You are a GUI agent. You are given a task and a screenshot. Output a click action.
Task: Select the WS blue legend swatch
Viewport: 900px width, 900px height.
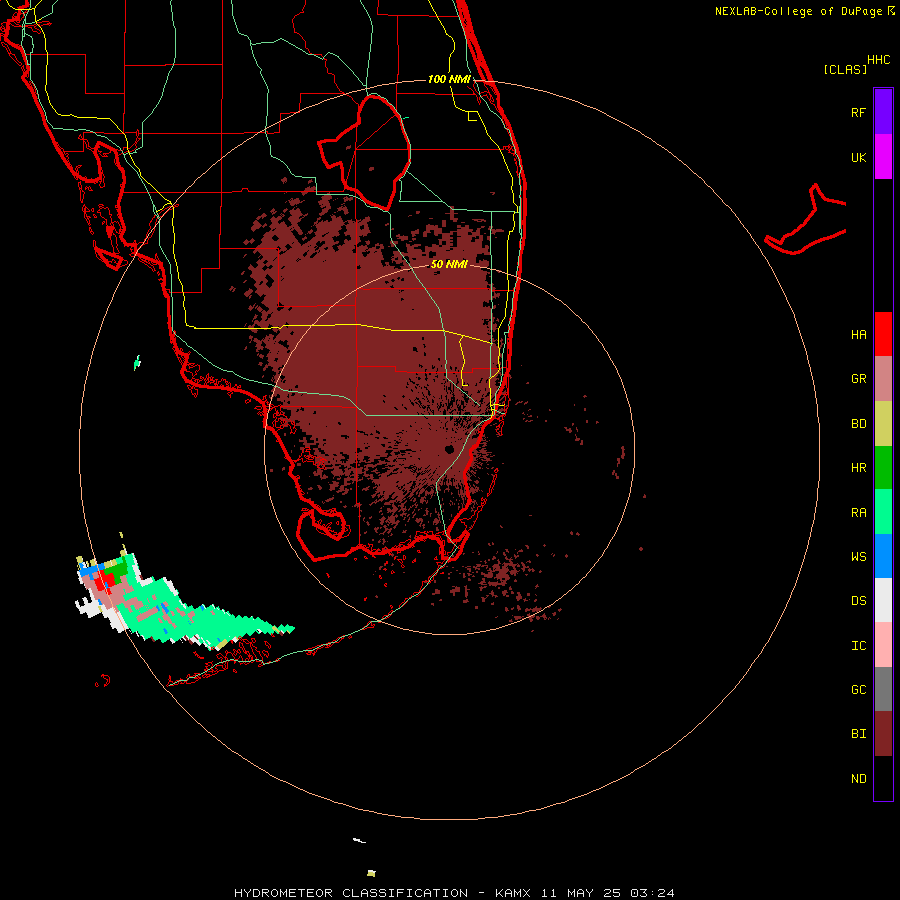tap(883, 556)
